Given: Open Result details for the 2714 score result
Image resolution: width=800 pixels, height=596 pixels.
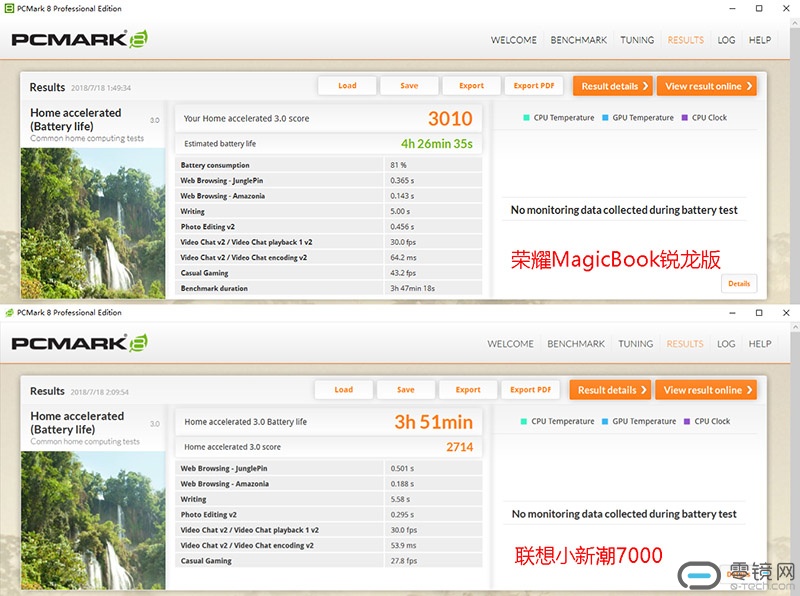Looking at the screenshot, I should pyautogui.click(x=610, y=390).
